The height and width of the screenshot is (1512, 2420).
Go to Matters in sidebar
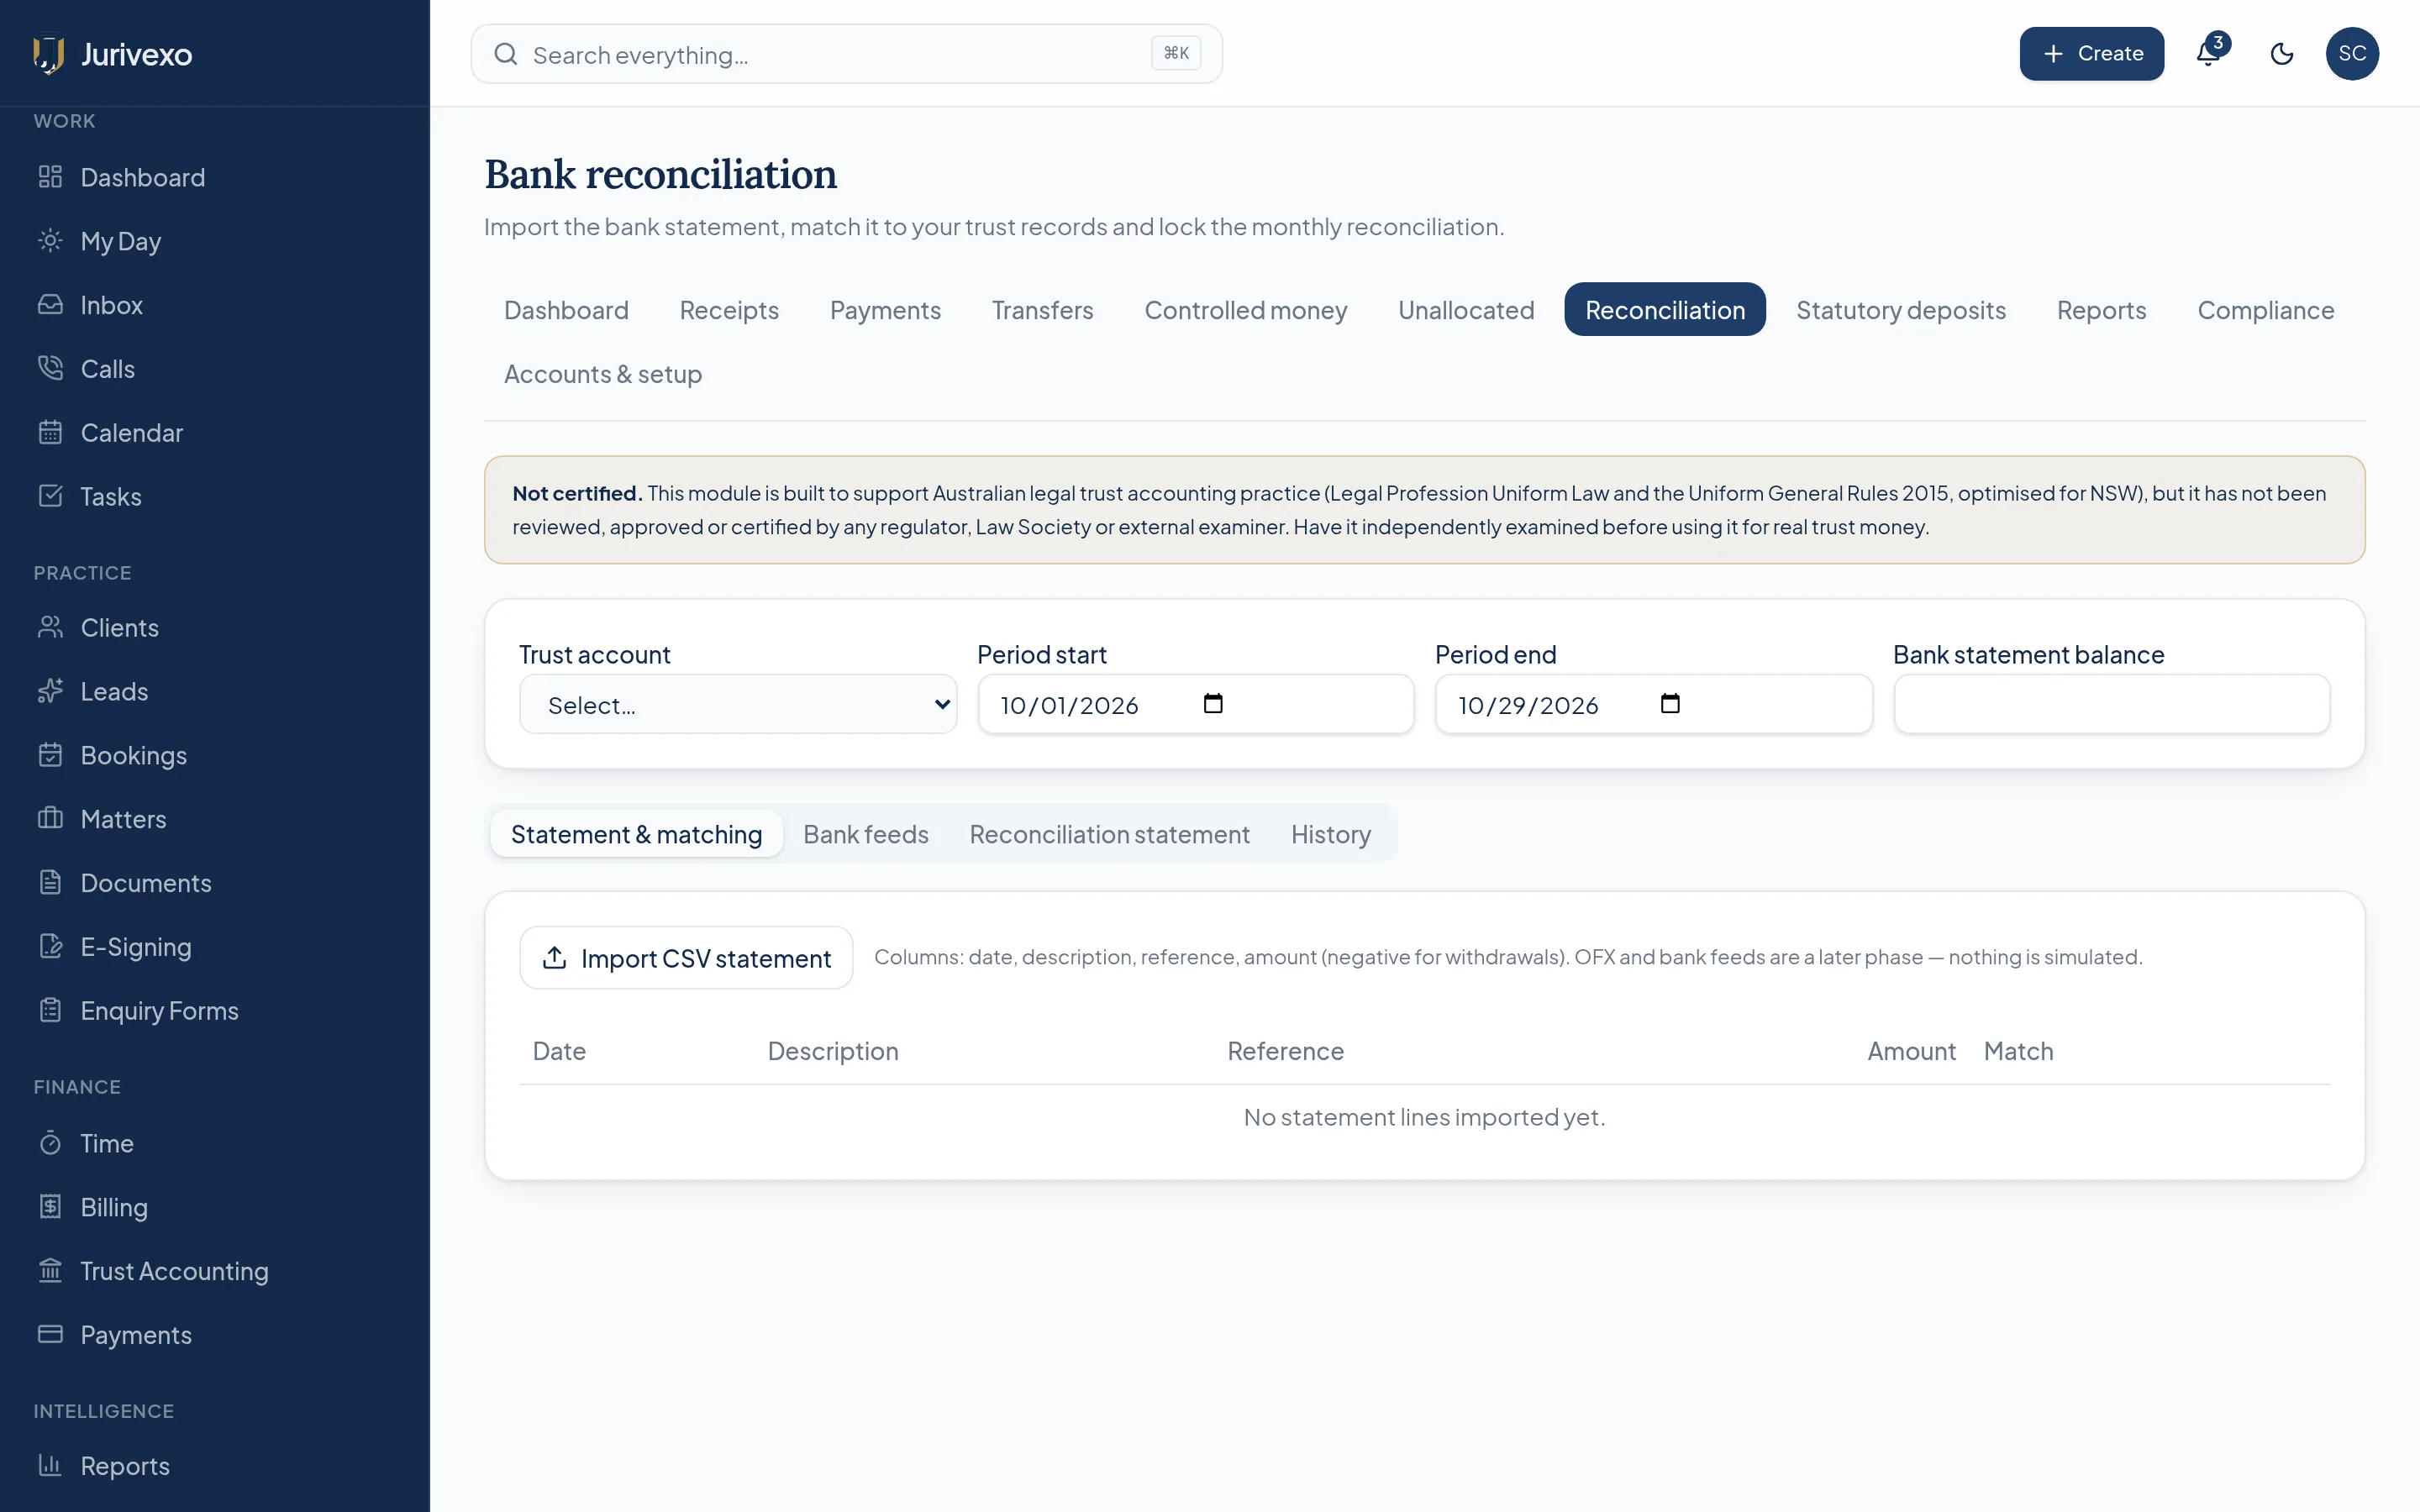point(214,820)
